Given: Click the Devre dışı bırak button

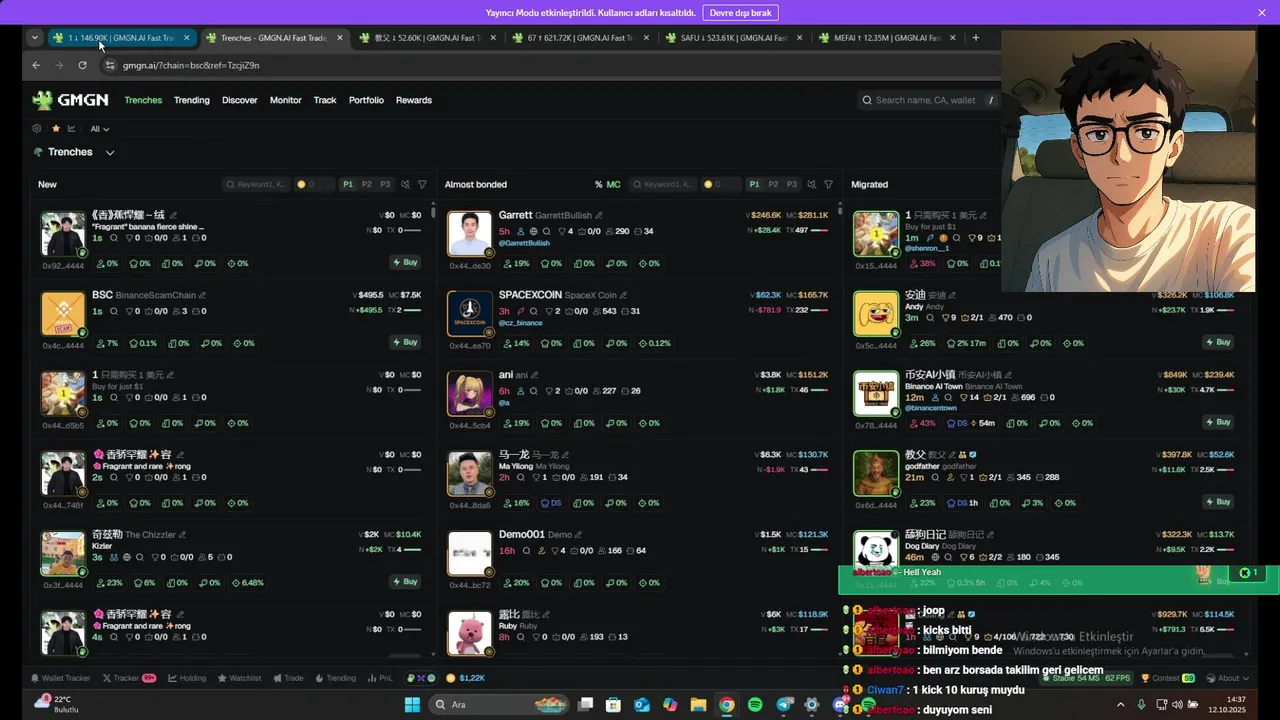Looking at the screenshot, I should [x=741, y=13].
